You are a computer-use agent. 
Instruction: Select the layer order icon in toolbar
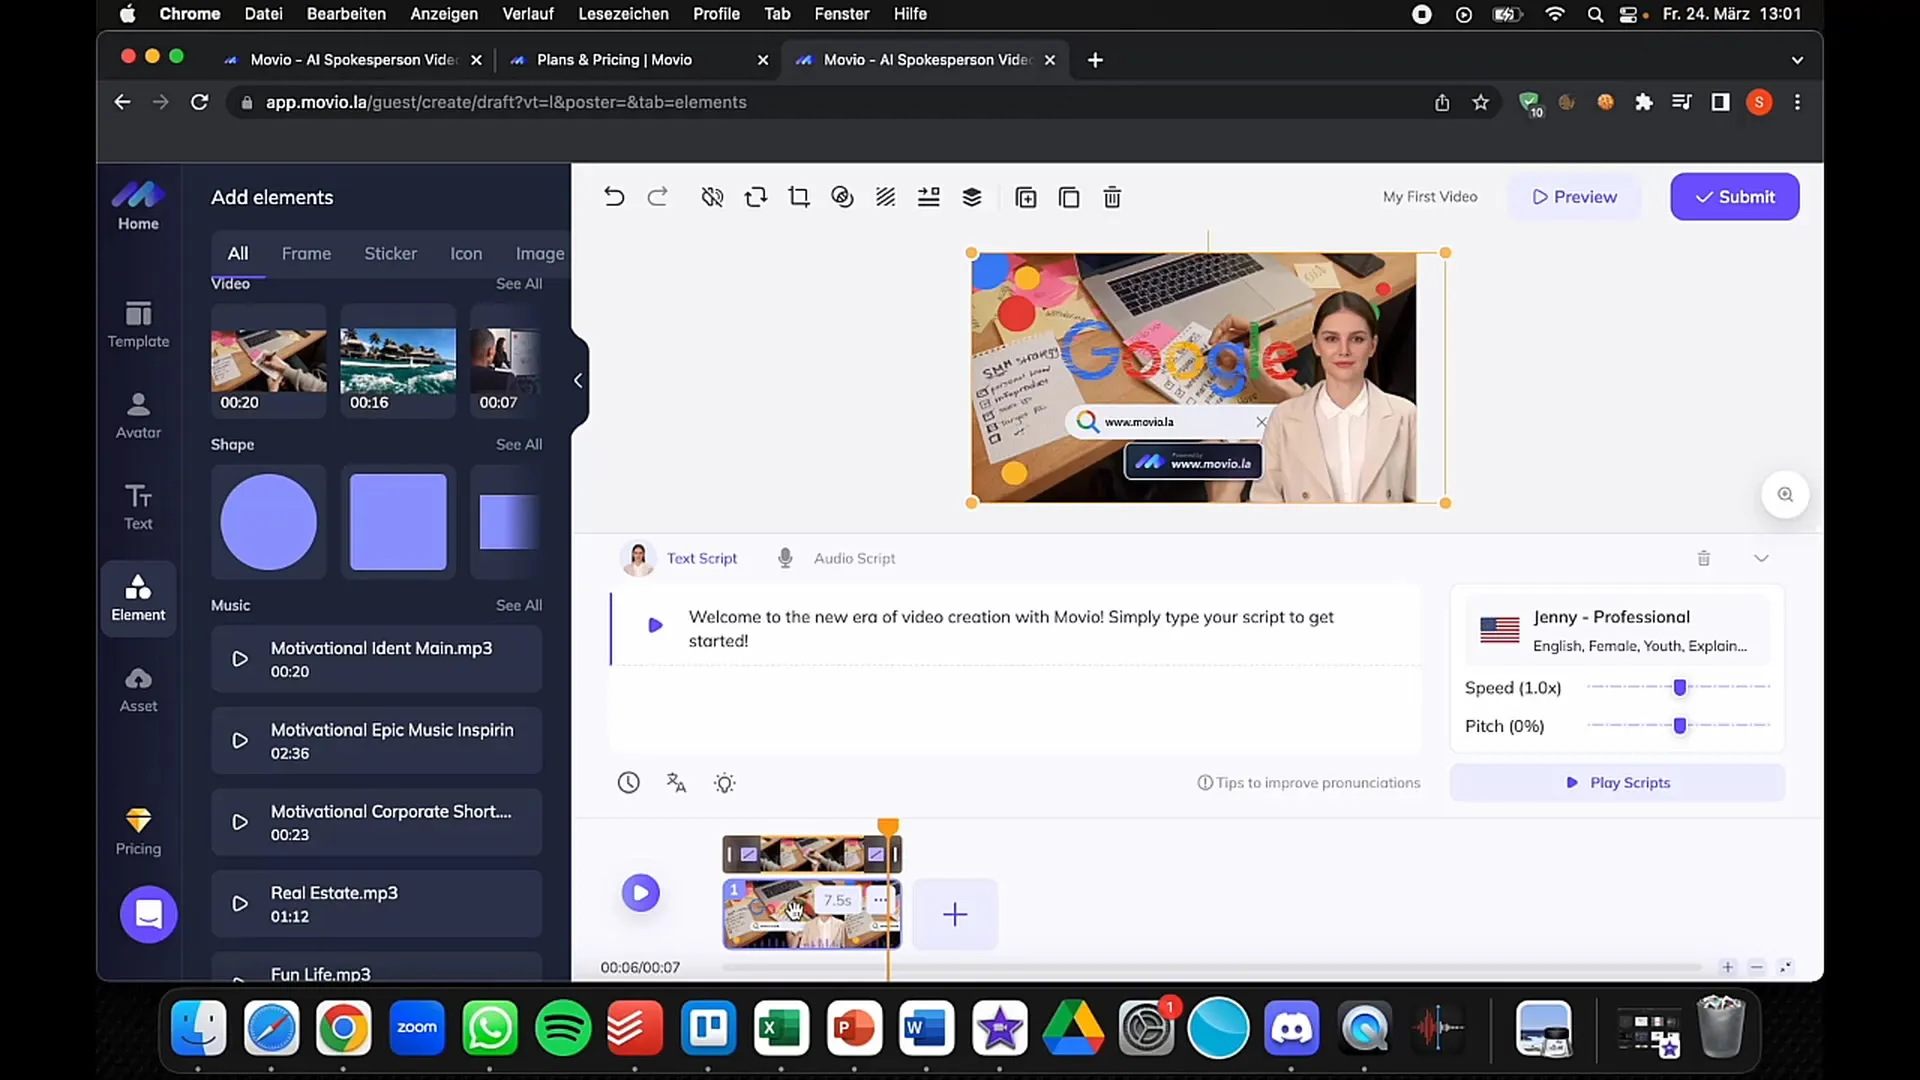(972, 196)
